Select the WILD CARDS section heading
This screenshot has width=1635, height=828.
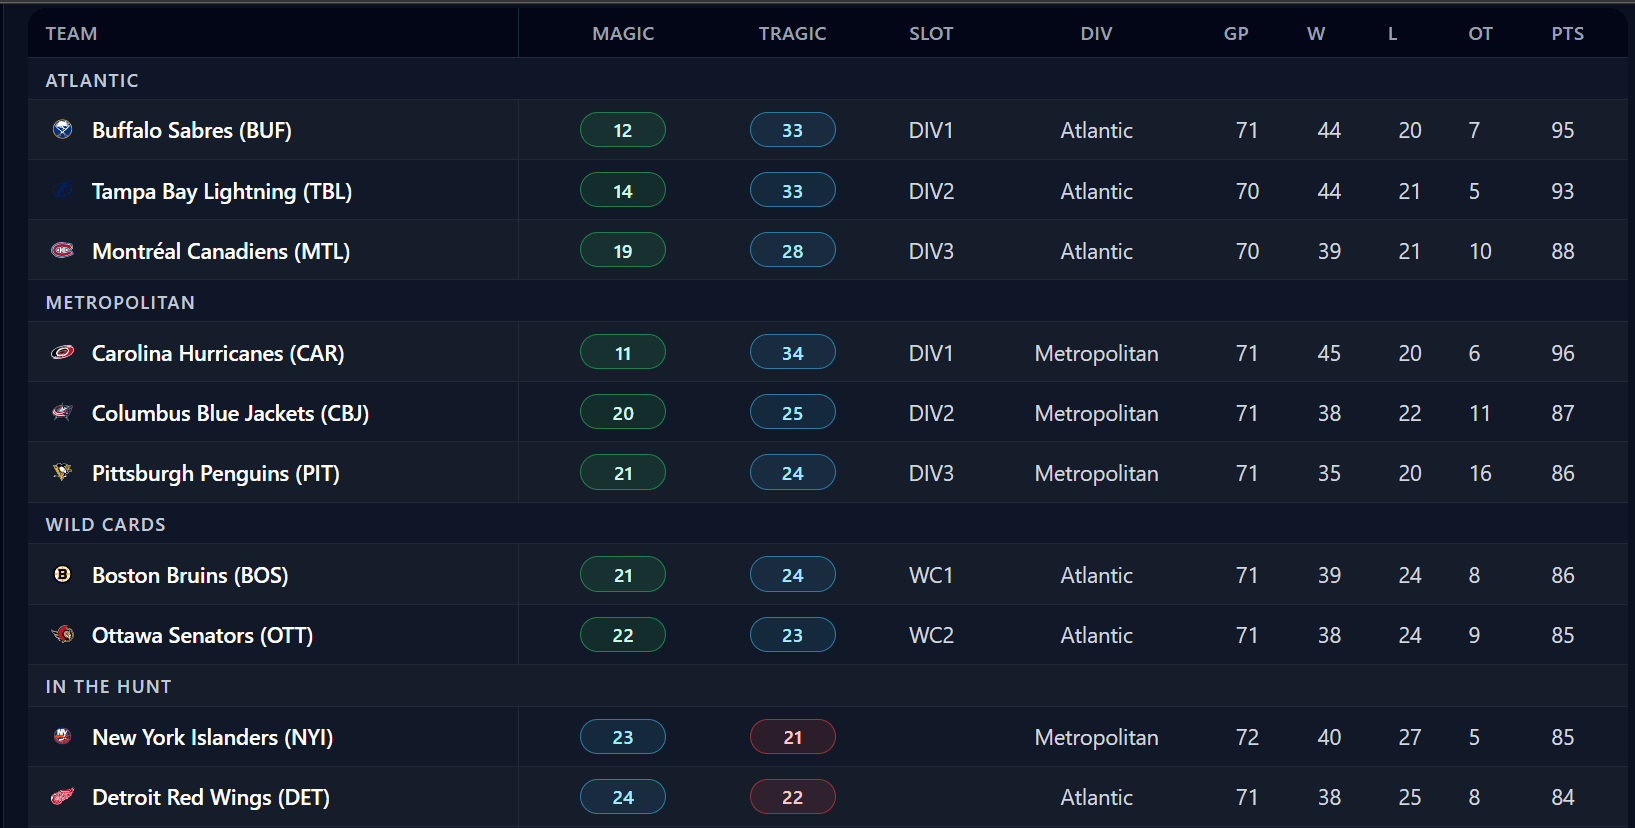[x=106, y=525]
